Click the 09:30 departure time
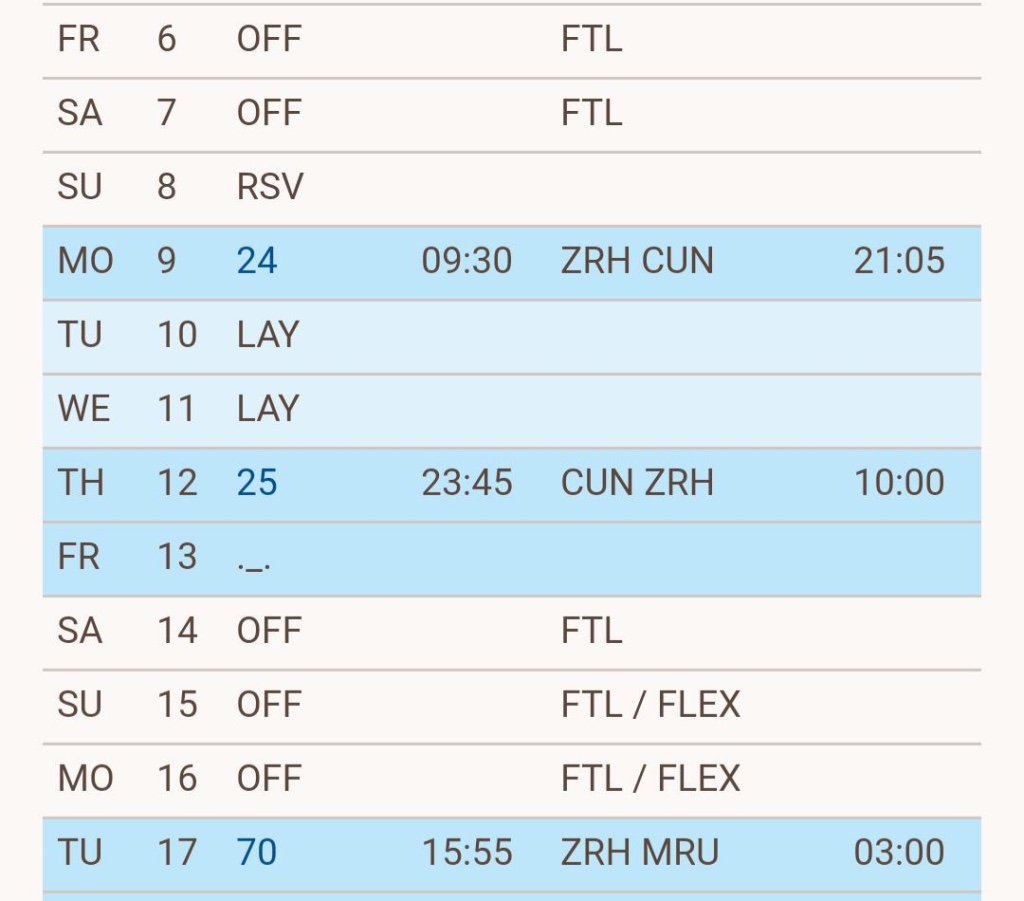 (x=466, y=262)
